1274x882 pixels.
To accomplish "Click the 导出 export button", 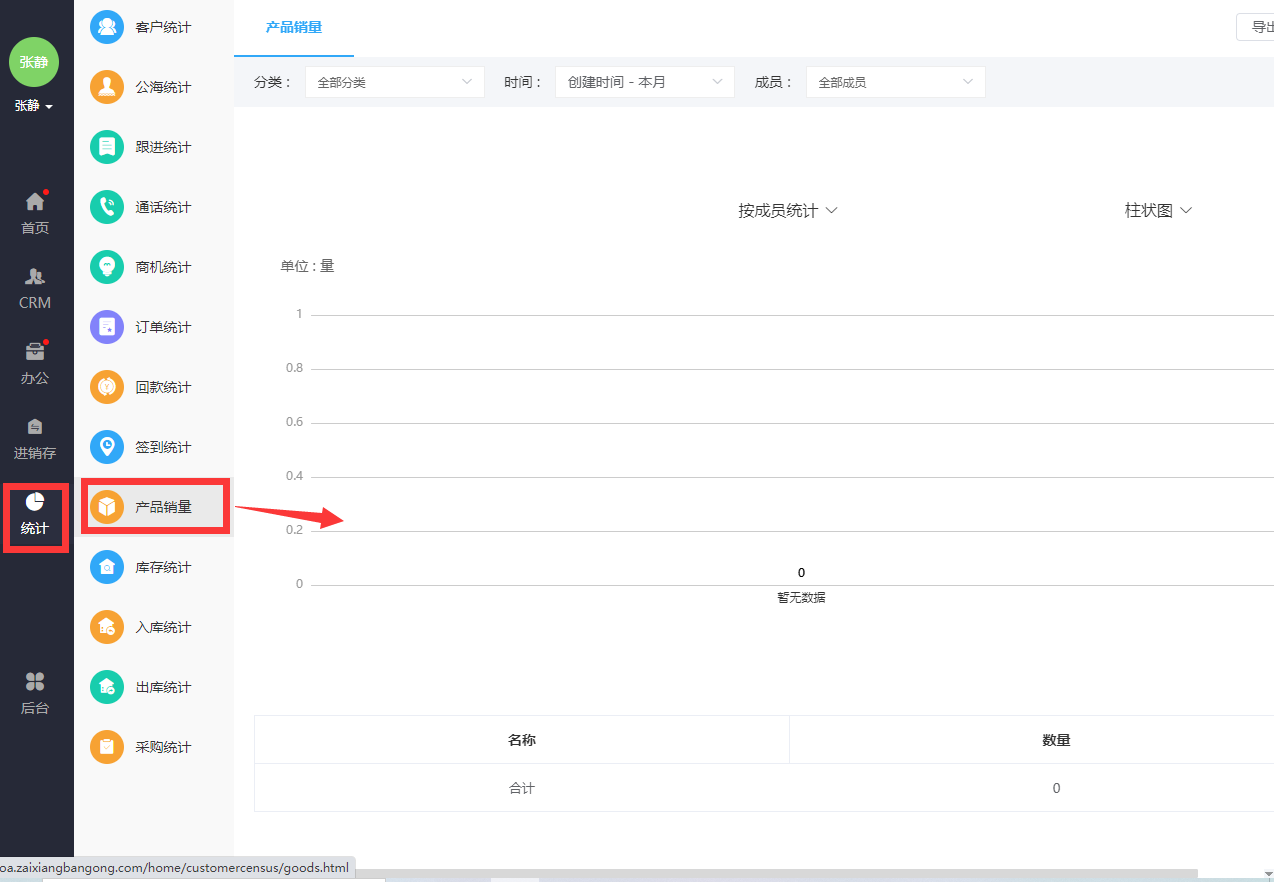I will 1256,27.
